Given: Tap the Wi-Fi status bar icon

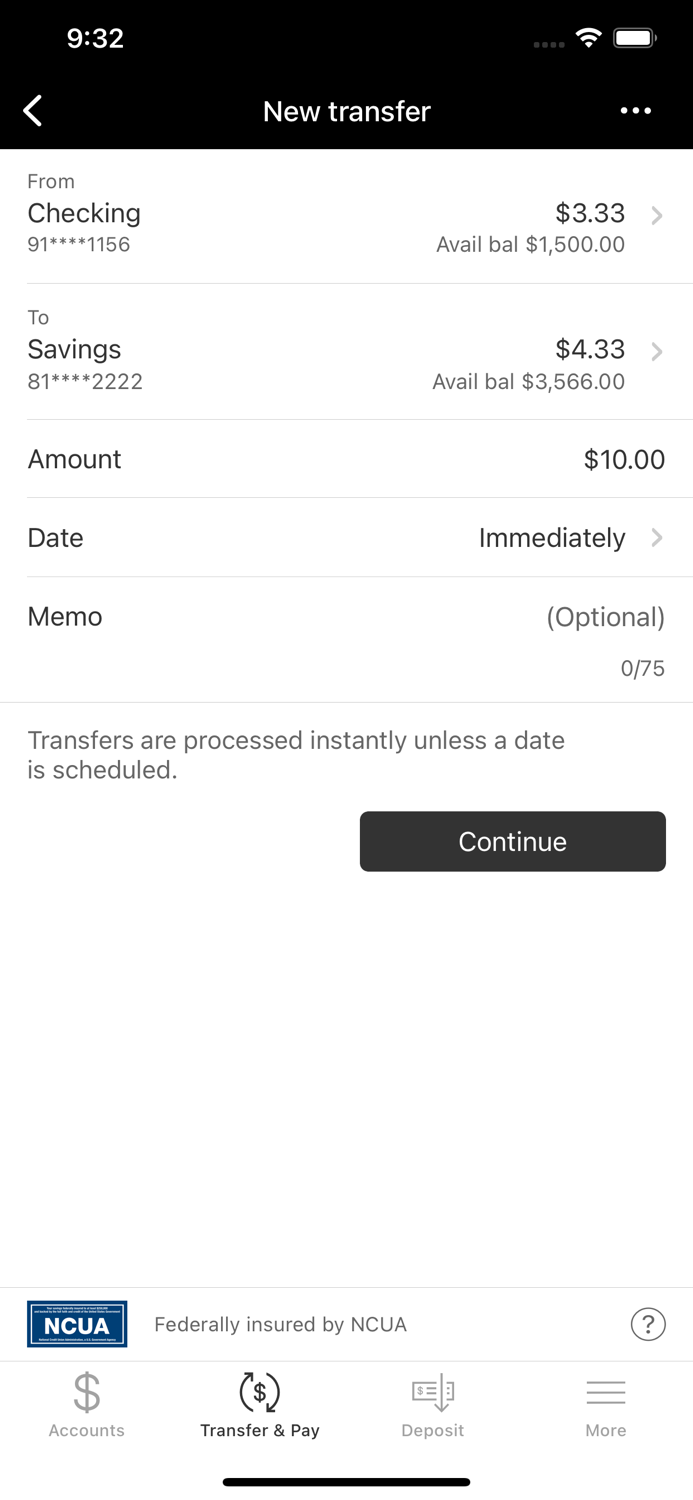Looking at the screenshot, I should pos(589,38).
